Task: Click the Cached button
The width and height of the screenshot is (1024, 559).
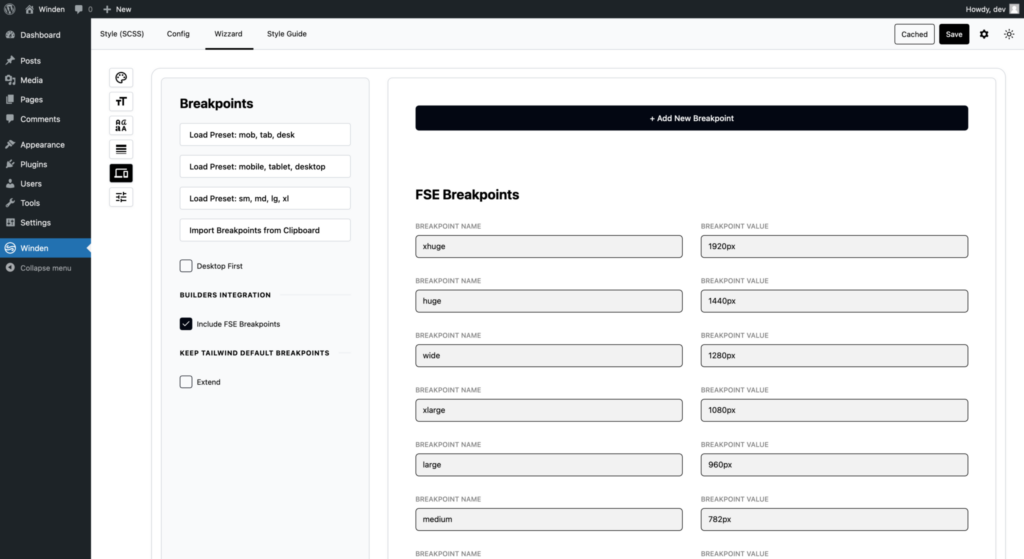Action: click(x=914, y=34)
